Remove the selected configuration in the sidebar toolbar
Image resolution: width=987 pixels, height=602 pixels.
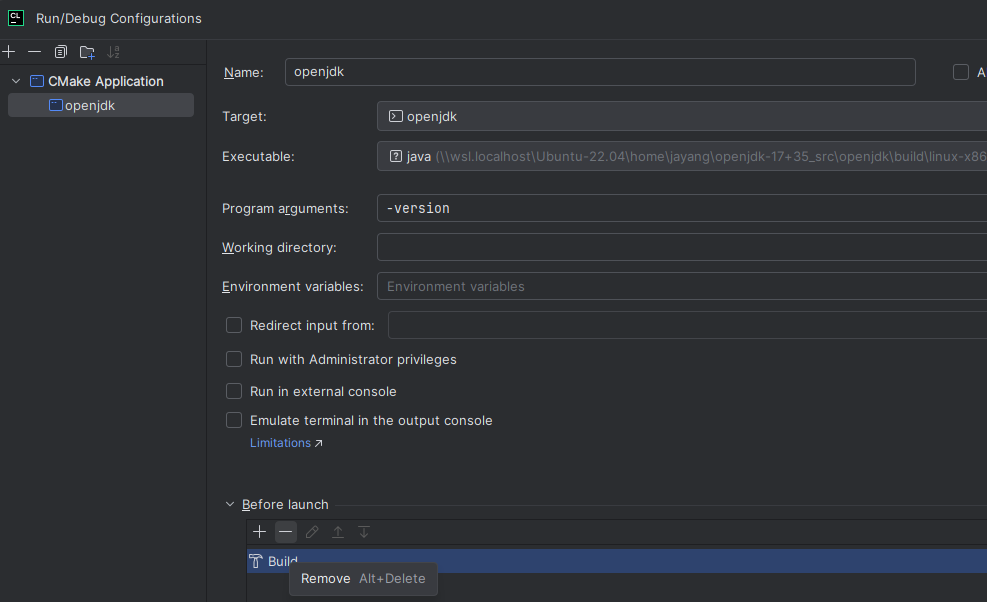pyautogui.click(x=35, y=52)
